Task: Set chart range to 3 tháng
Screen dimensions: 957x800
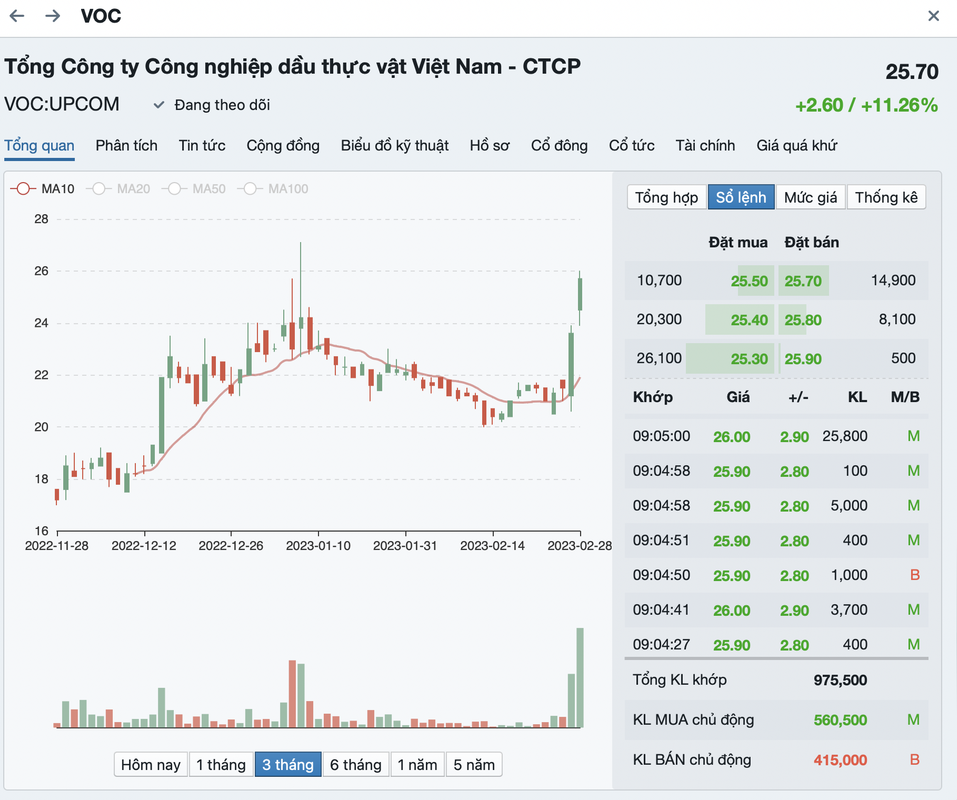Action: pyautogui.click(x=288, y=765)
